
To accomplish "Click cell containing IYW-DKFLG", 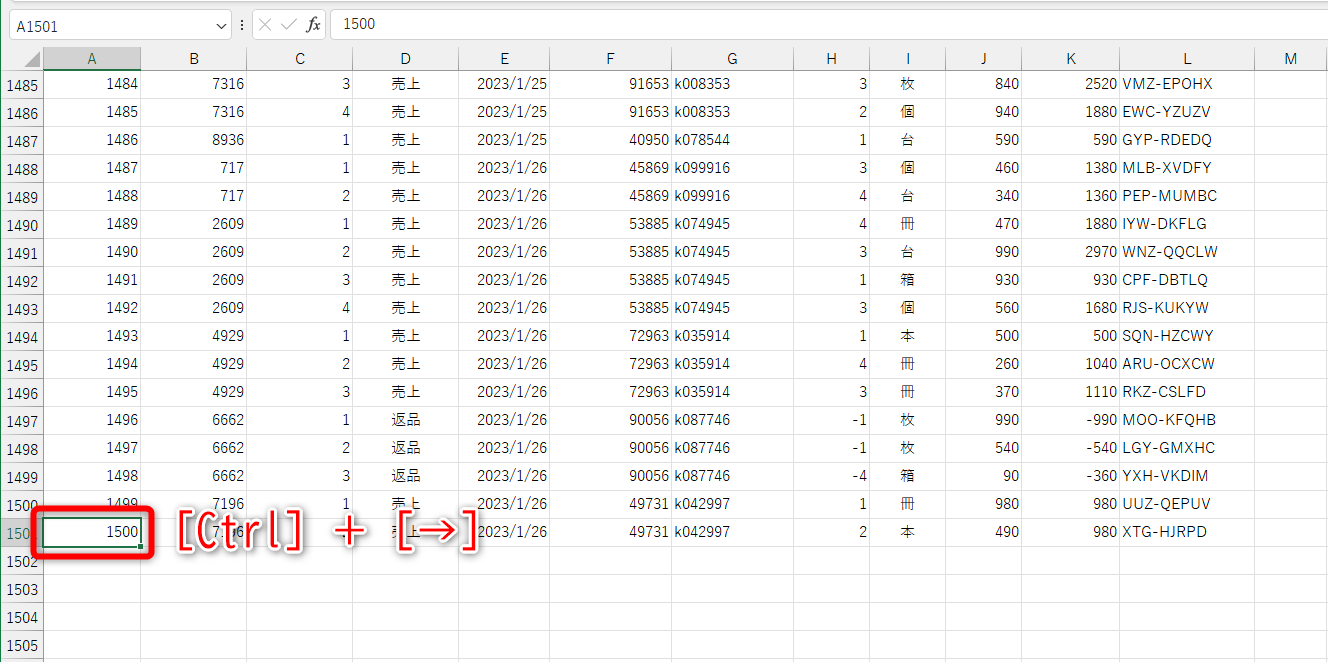I will 1187,224.
